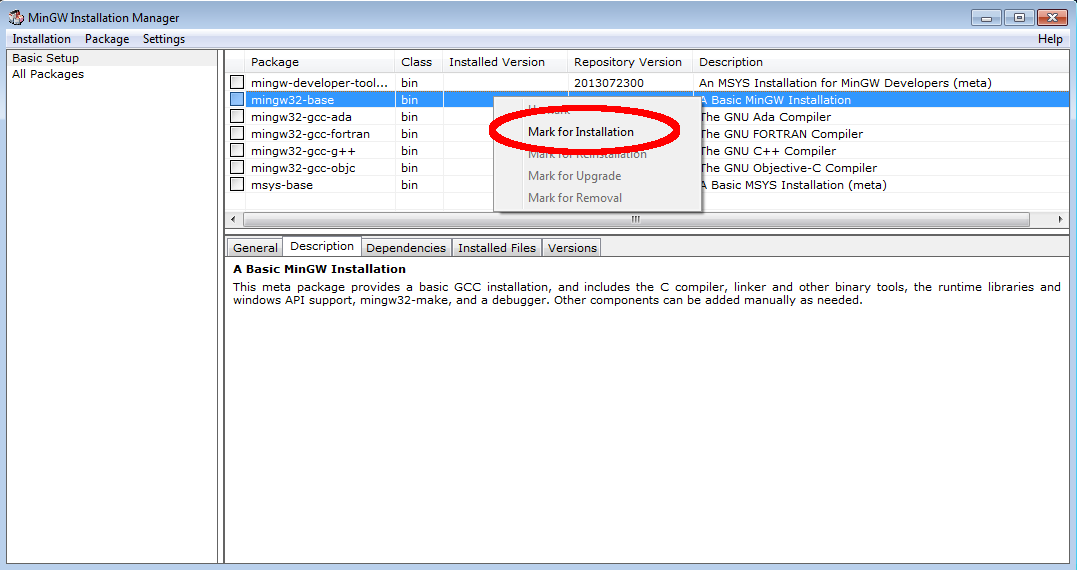1077x570 pixels.
Task: Open the Help menu
Action: (x=1050, y=39)
